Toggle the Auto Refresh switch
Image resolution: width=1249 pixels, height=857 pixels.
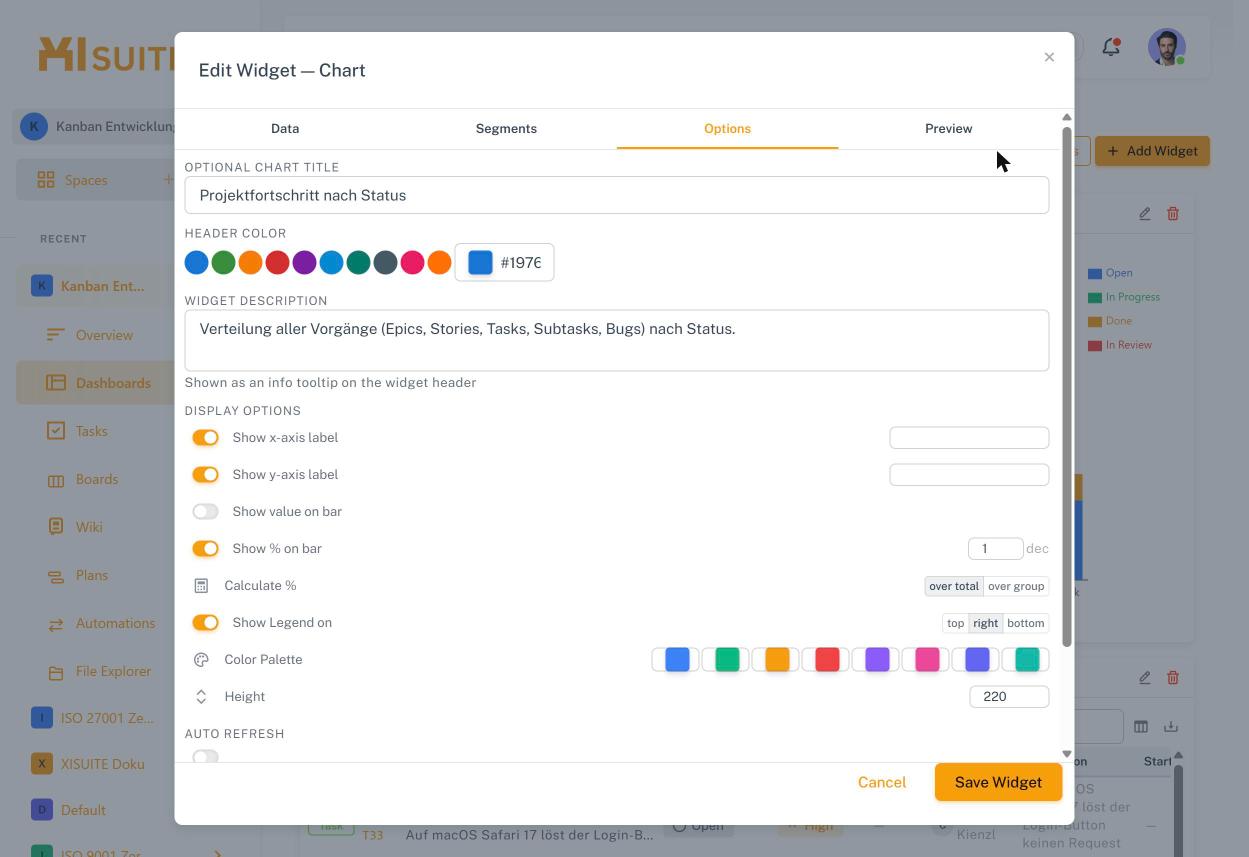click(x=205, y=757)
